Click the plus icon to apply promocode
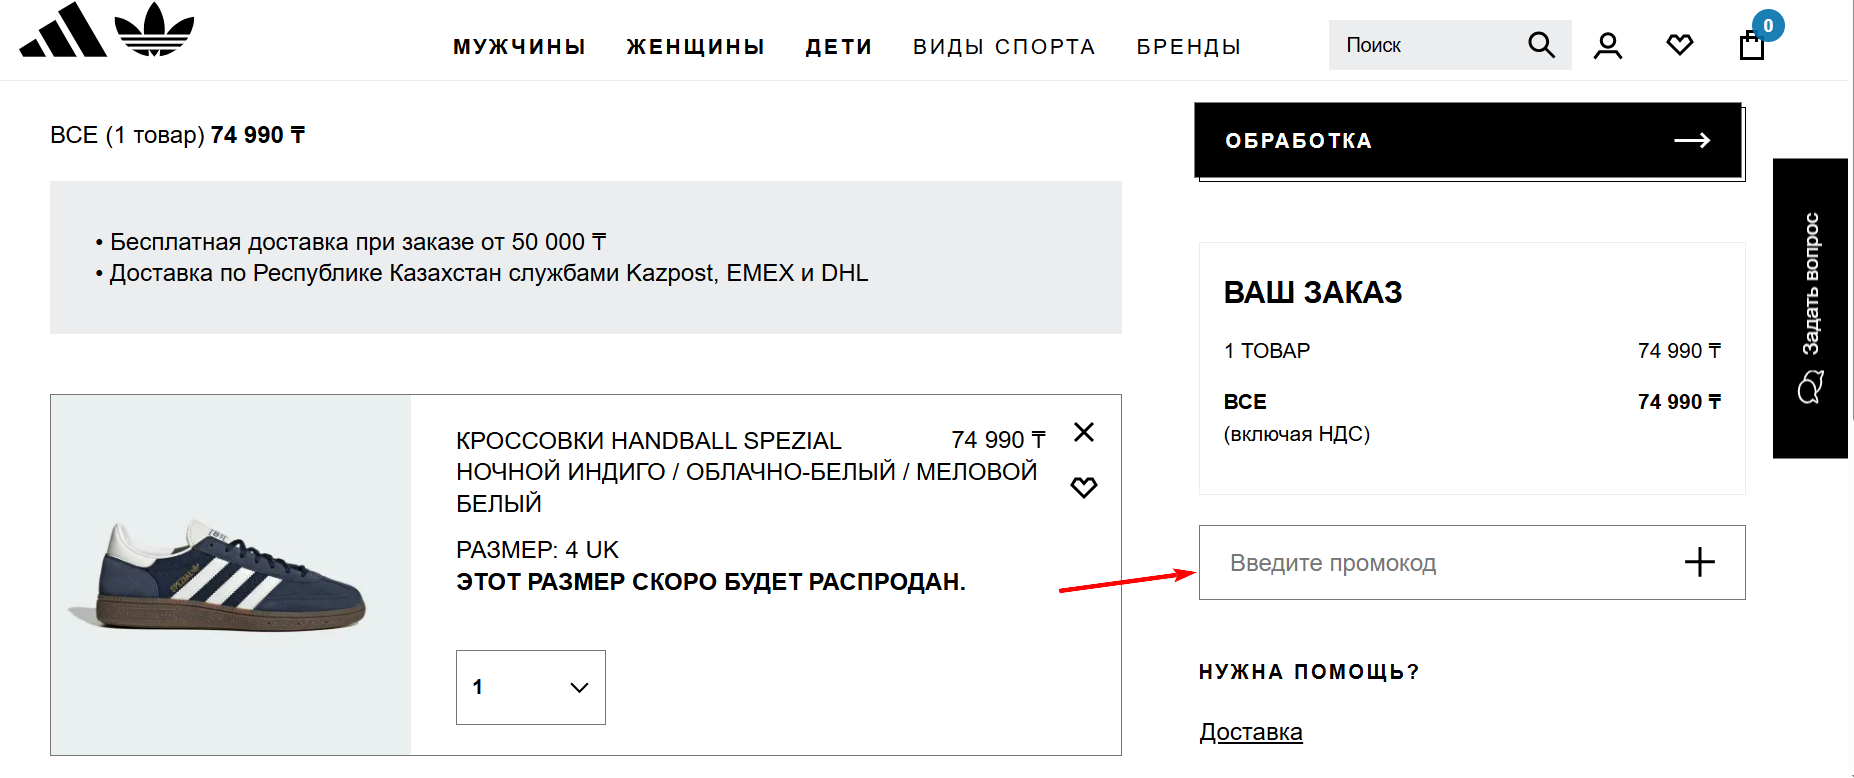Viewport: 1854px width, 778px height. 1698,562
